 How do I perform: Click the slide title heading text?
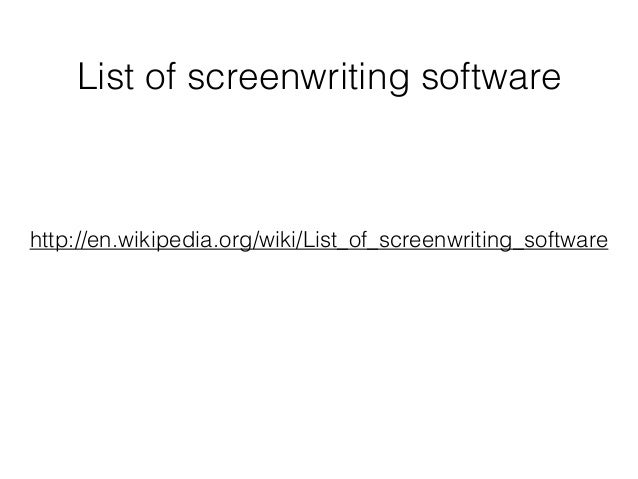point(319,77)
